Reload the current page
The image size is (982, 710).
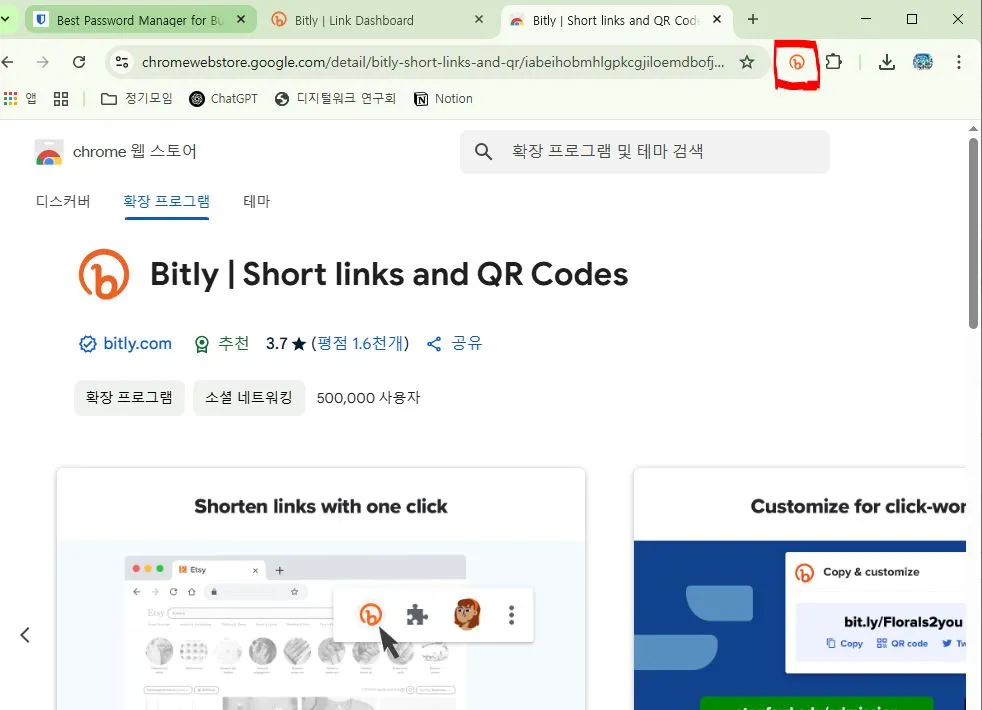tap(79, 62)
